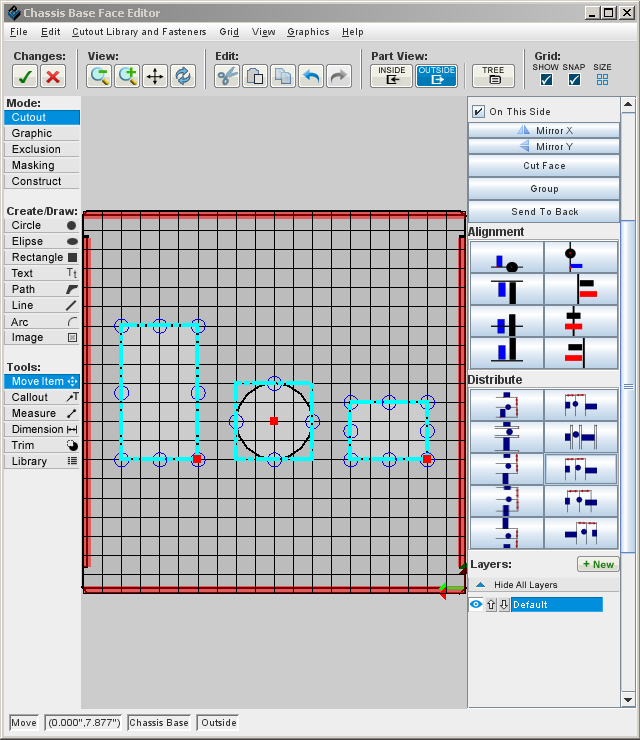Select the pan view arrows icon

pos(155,76)
